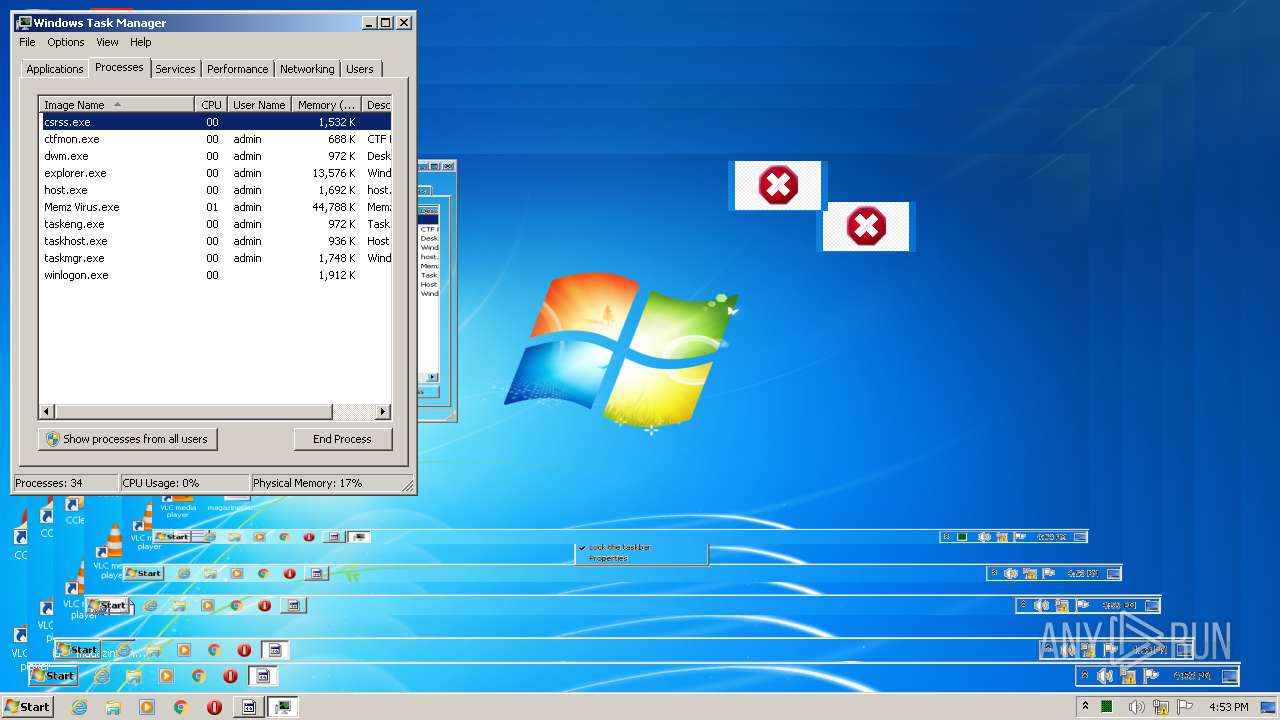This screenshot has width=1280, height=720.
Task: Switch to the Services tab
Action: click(x=175, y=69)
